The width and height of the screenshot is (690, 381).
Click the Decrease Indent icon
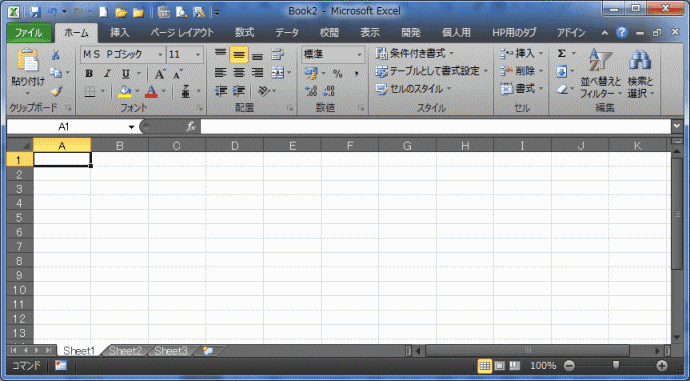[x=221, y=91]
